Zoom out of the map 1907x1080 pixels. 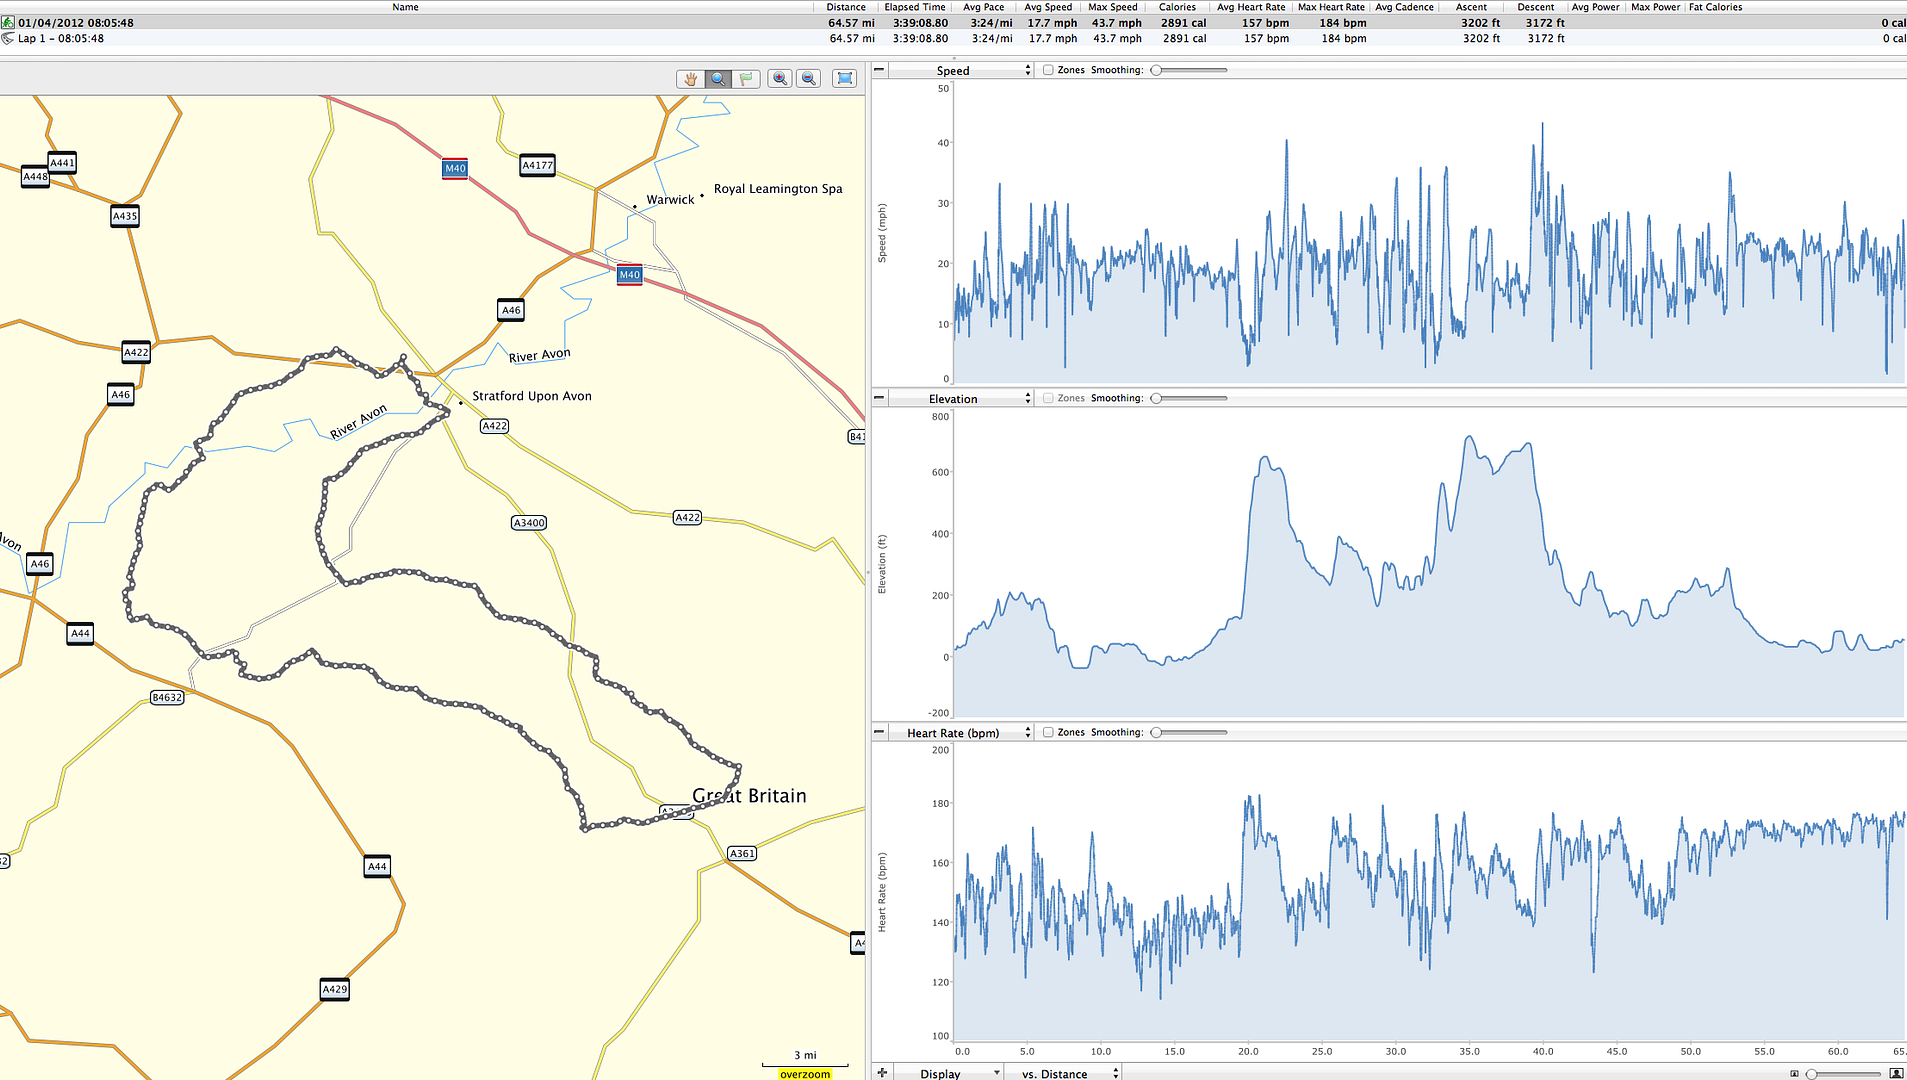(x=808, y=78)
